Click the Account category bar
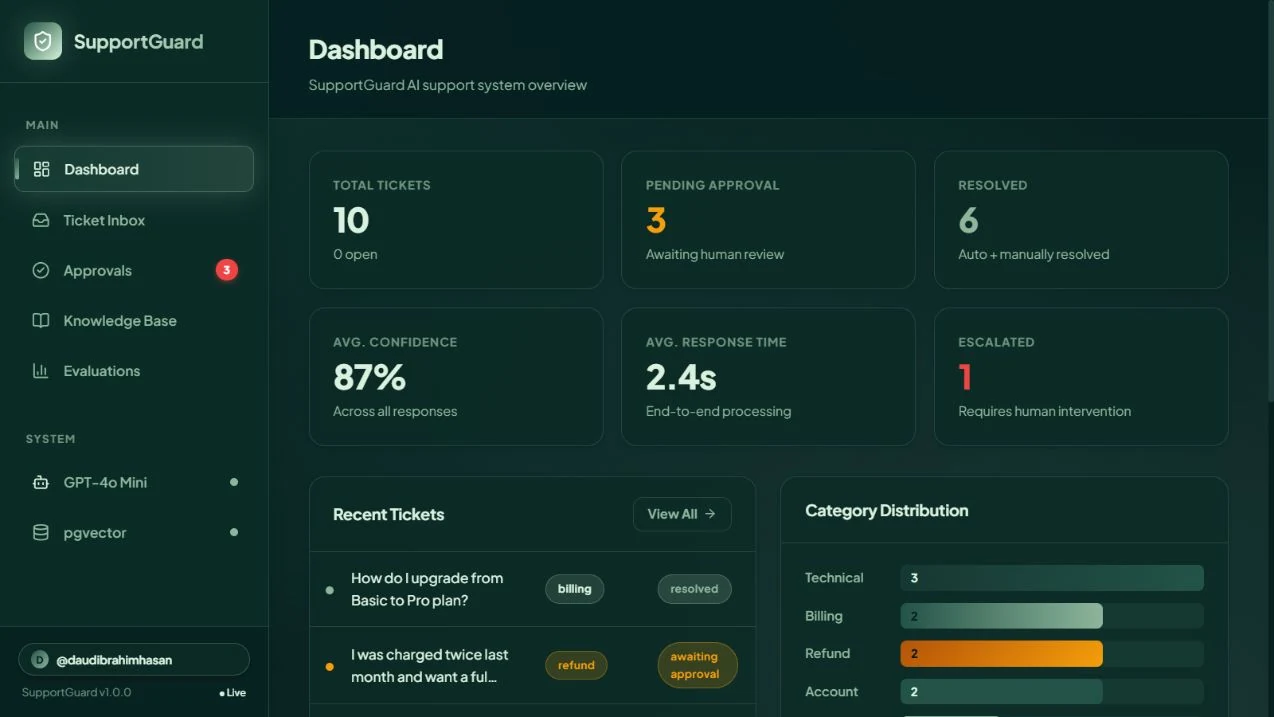This screenshot has height=717, width=1274. (x=1001, y=692)
